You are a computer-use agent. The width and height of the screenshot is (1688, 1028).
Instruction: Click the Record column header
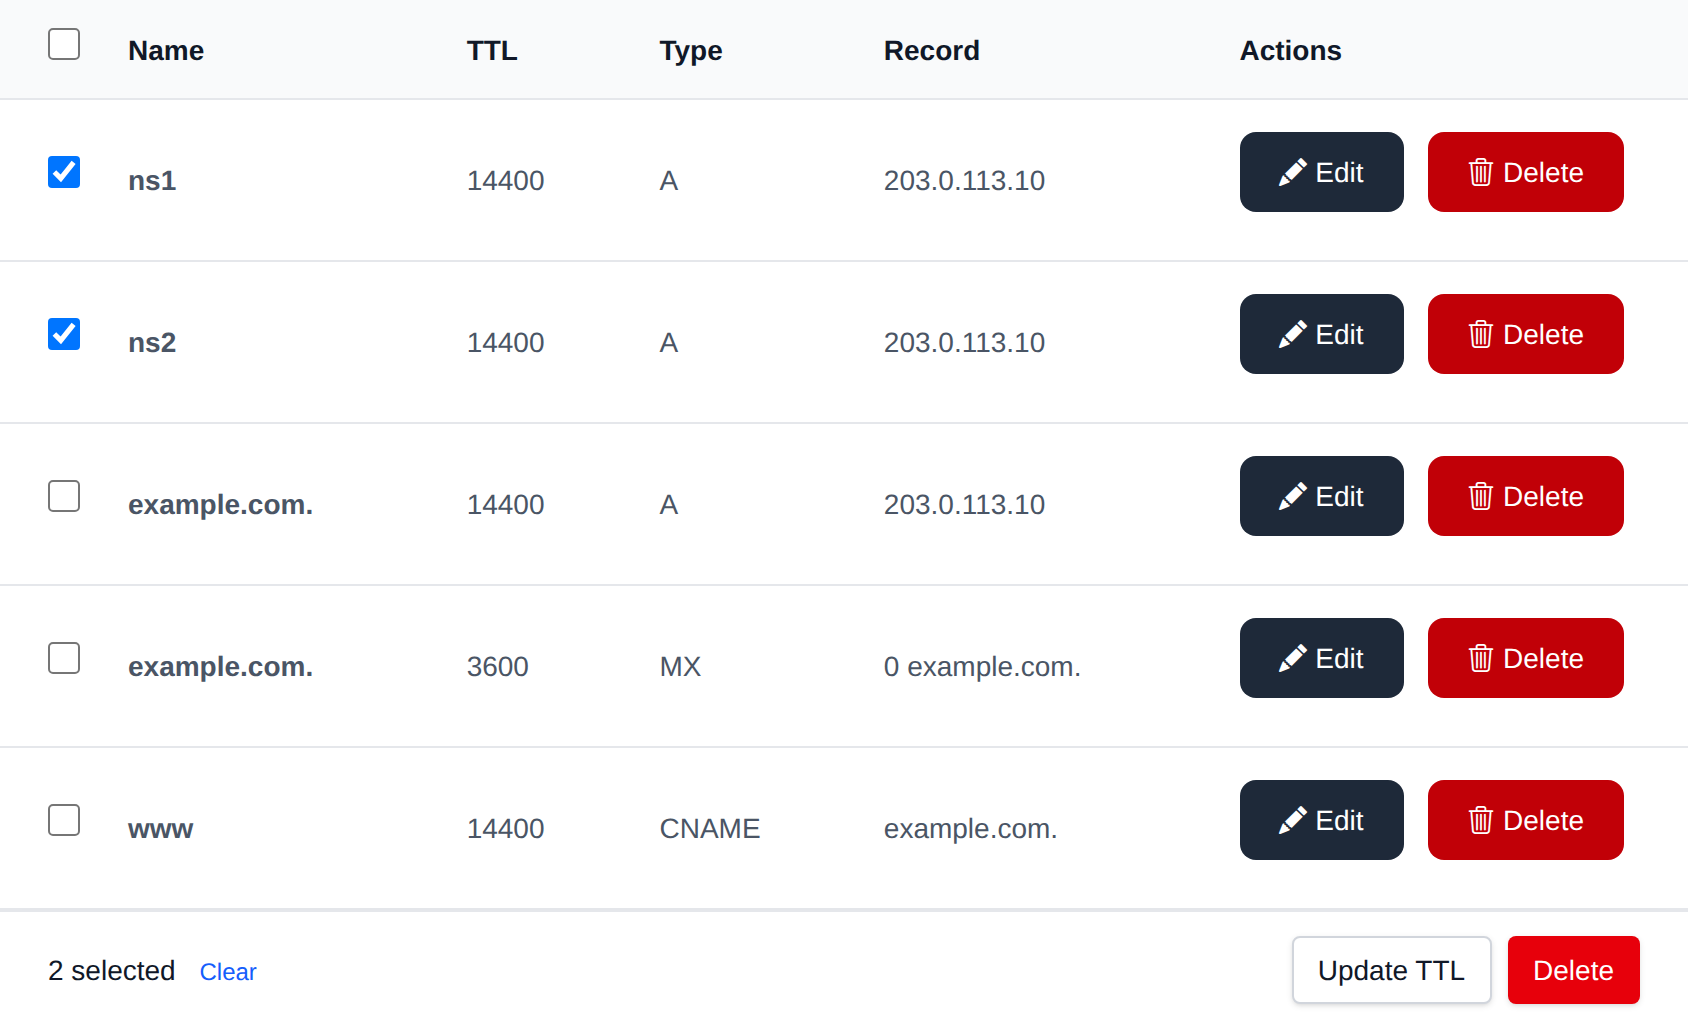coord(931,51)
